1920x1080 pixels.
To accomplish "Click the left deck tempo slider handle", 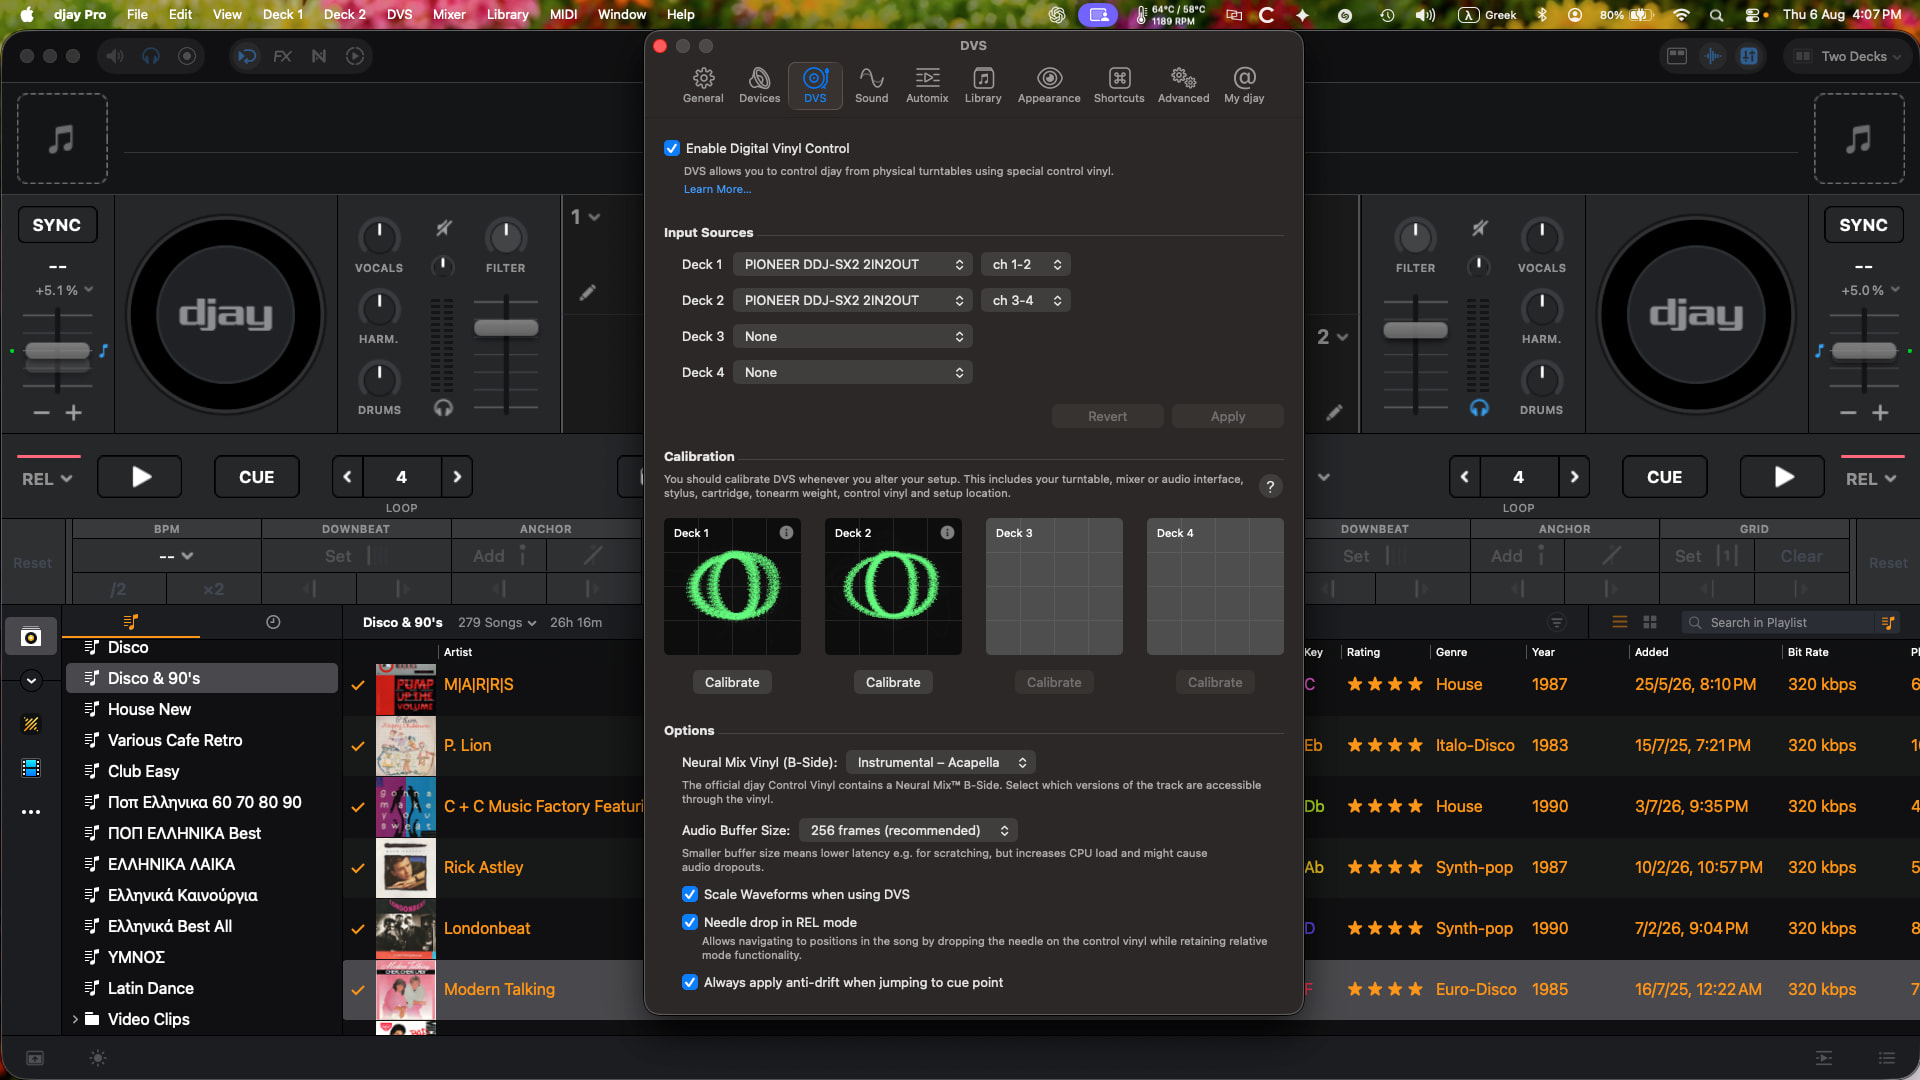I will coord(57,350).
